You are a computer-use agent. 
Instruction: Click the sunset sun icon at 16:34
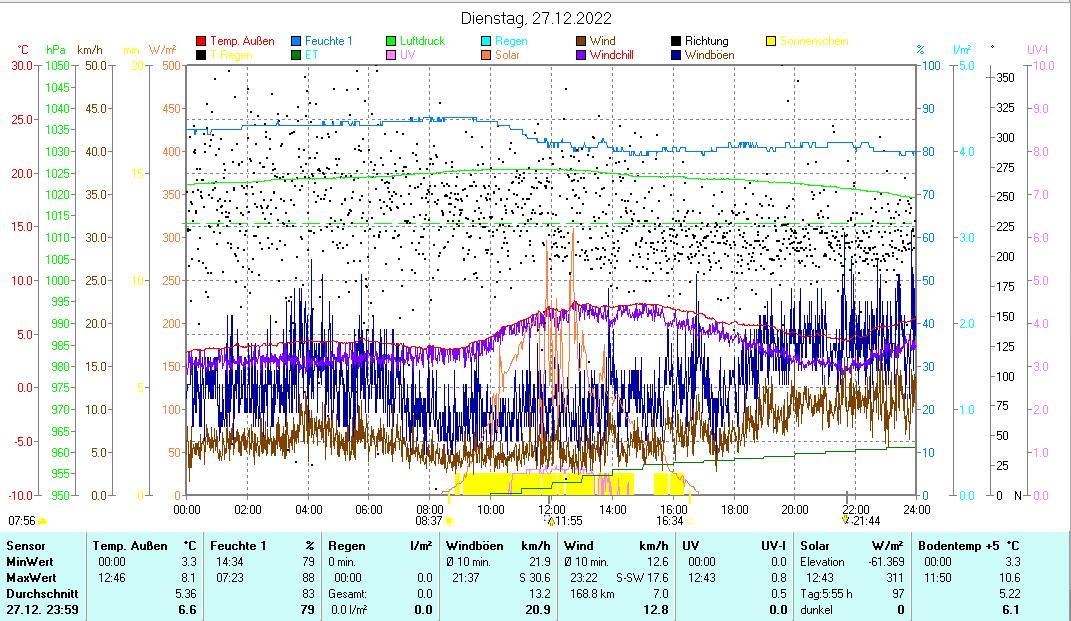(690, 520)
